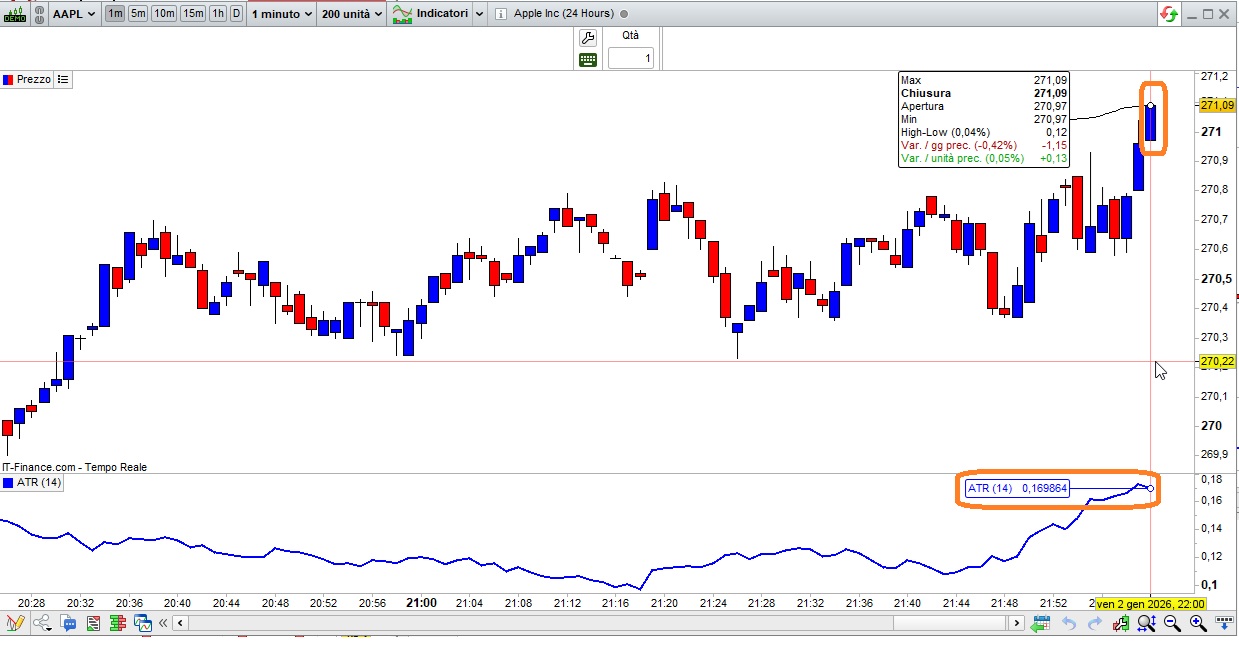Open the Indicatori panel
This screenshot has height=648, width=1239.
pyautogui.click(x=429, y=14)
